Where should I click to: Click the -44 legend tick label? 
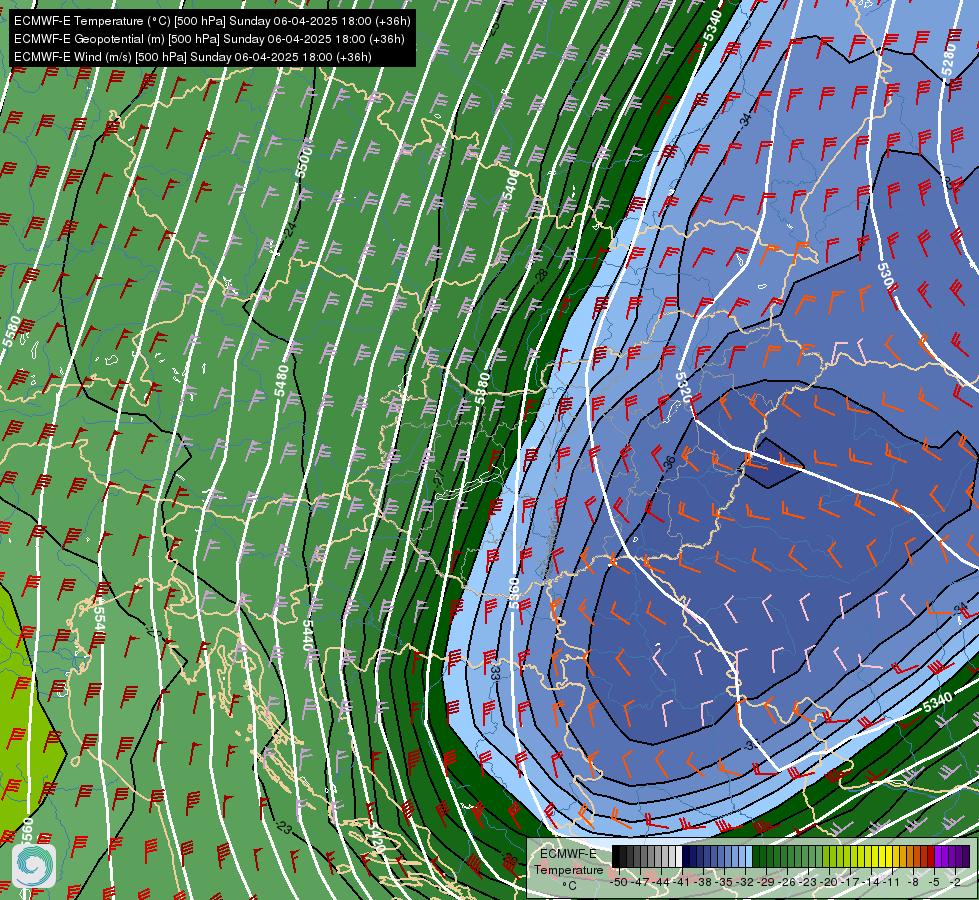click(x=661, y=882)
